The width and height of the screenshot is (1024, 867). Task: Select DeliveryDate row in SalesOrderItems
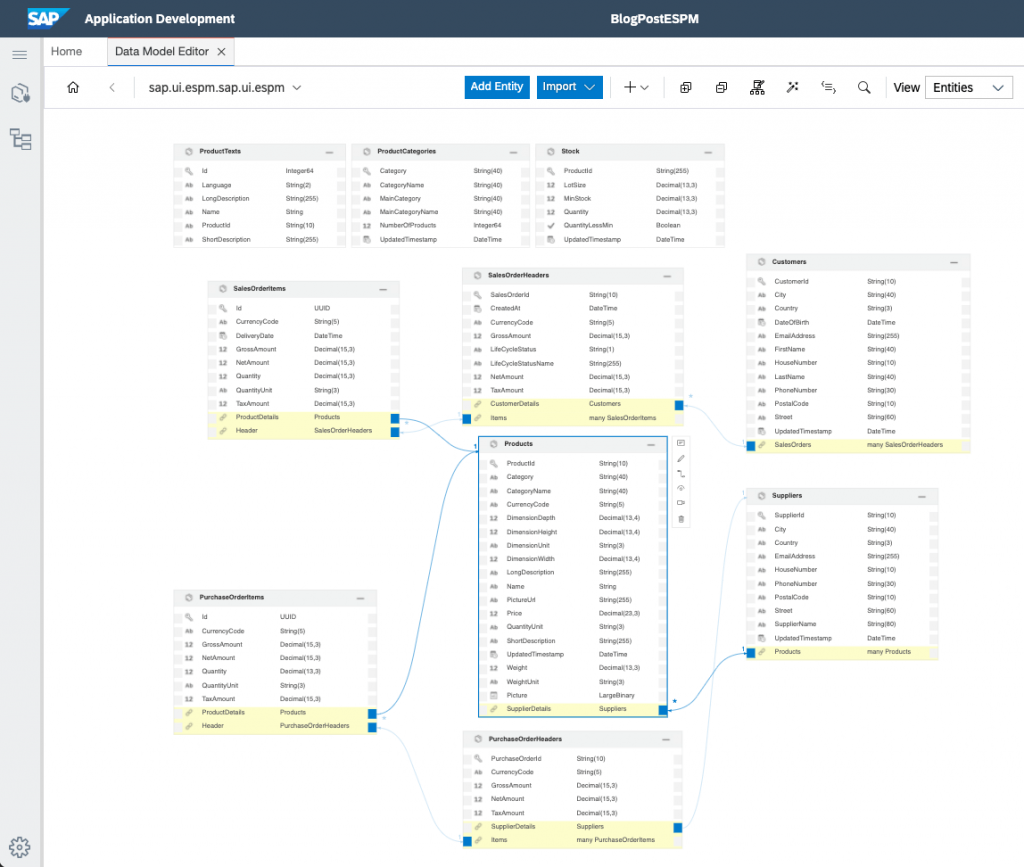[x=304, y=336]
